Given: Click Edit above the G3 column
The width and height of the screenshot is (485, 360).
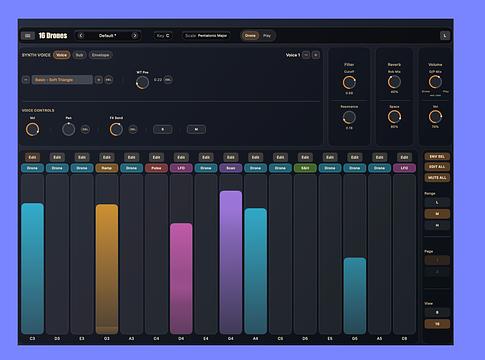Looking at the screenshot, I should coord(107,157).
